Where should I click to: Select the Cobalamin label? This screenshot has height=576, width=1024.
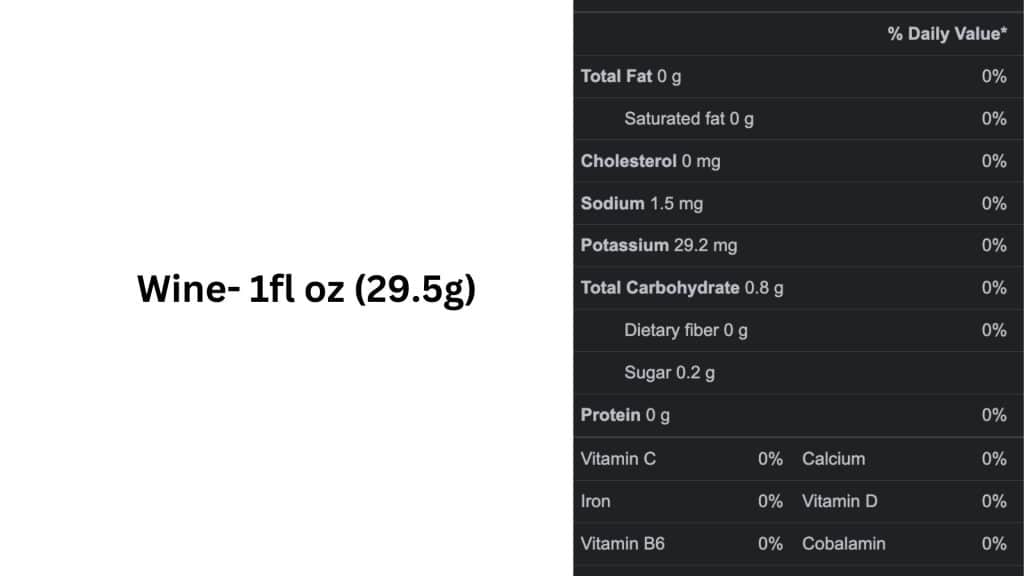tap(843, 544)
